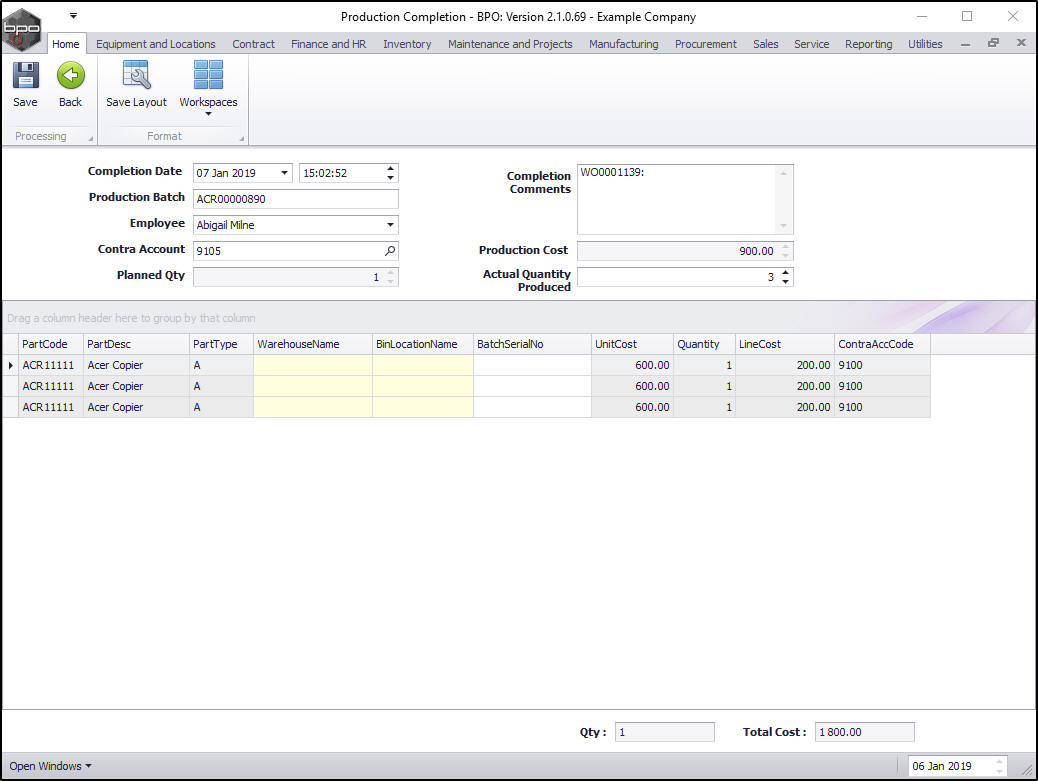Click the PartCode column header

[50, 344]
